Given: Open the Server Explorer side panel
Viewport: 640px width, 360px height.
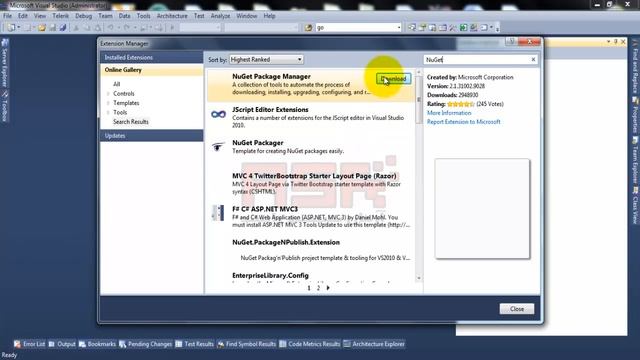Looking at the screenshot, I should (5, 63).
